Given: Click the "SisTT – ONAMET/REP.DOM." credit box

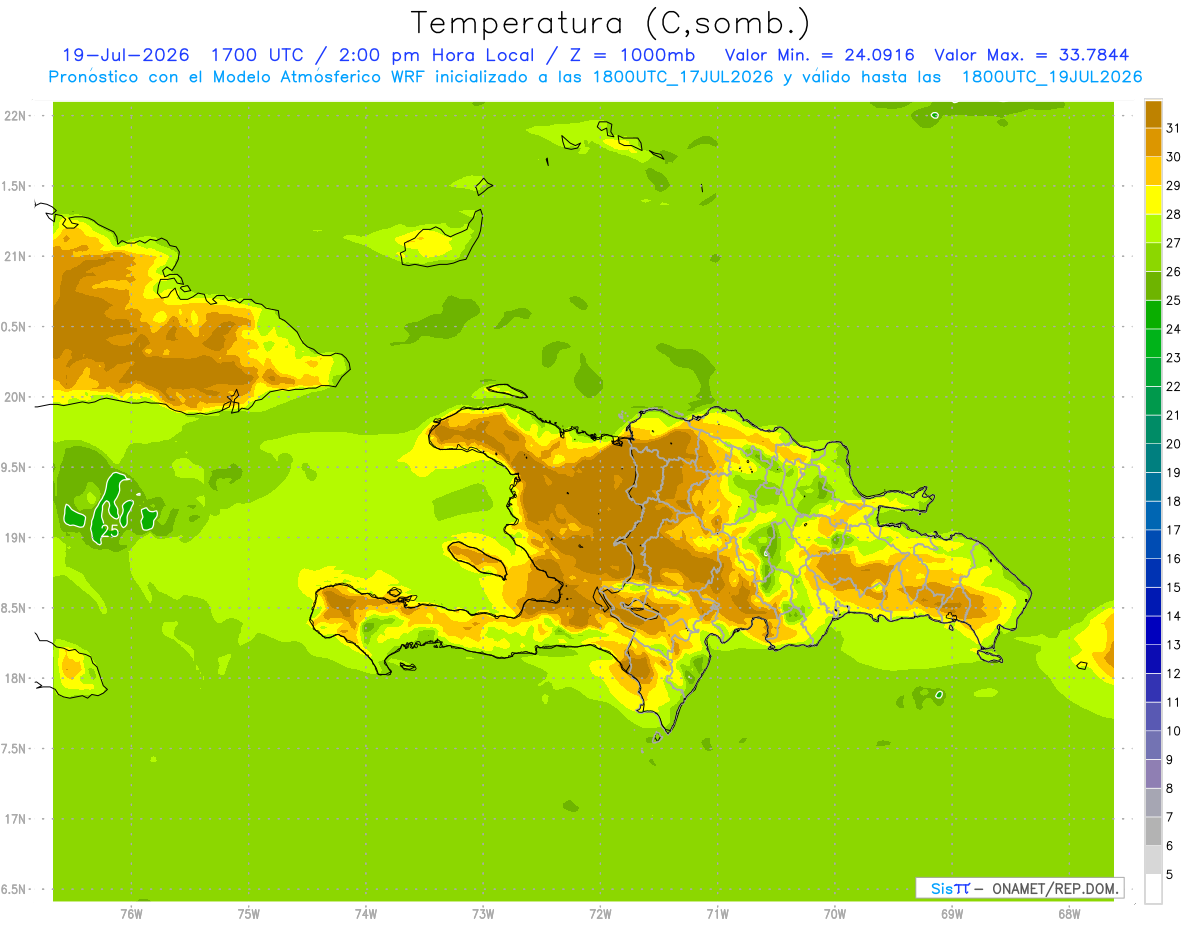Looking at the screenshot, I should (1019, 888).
